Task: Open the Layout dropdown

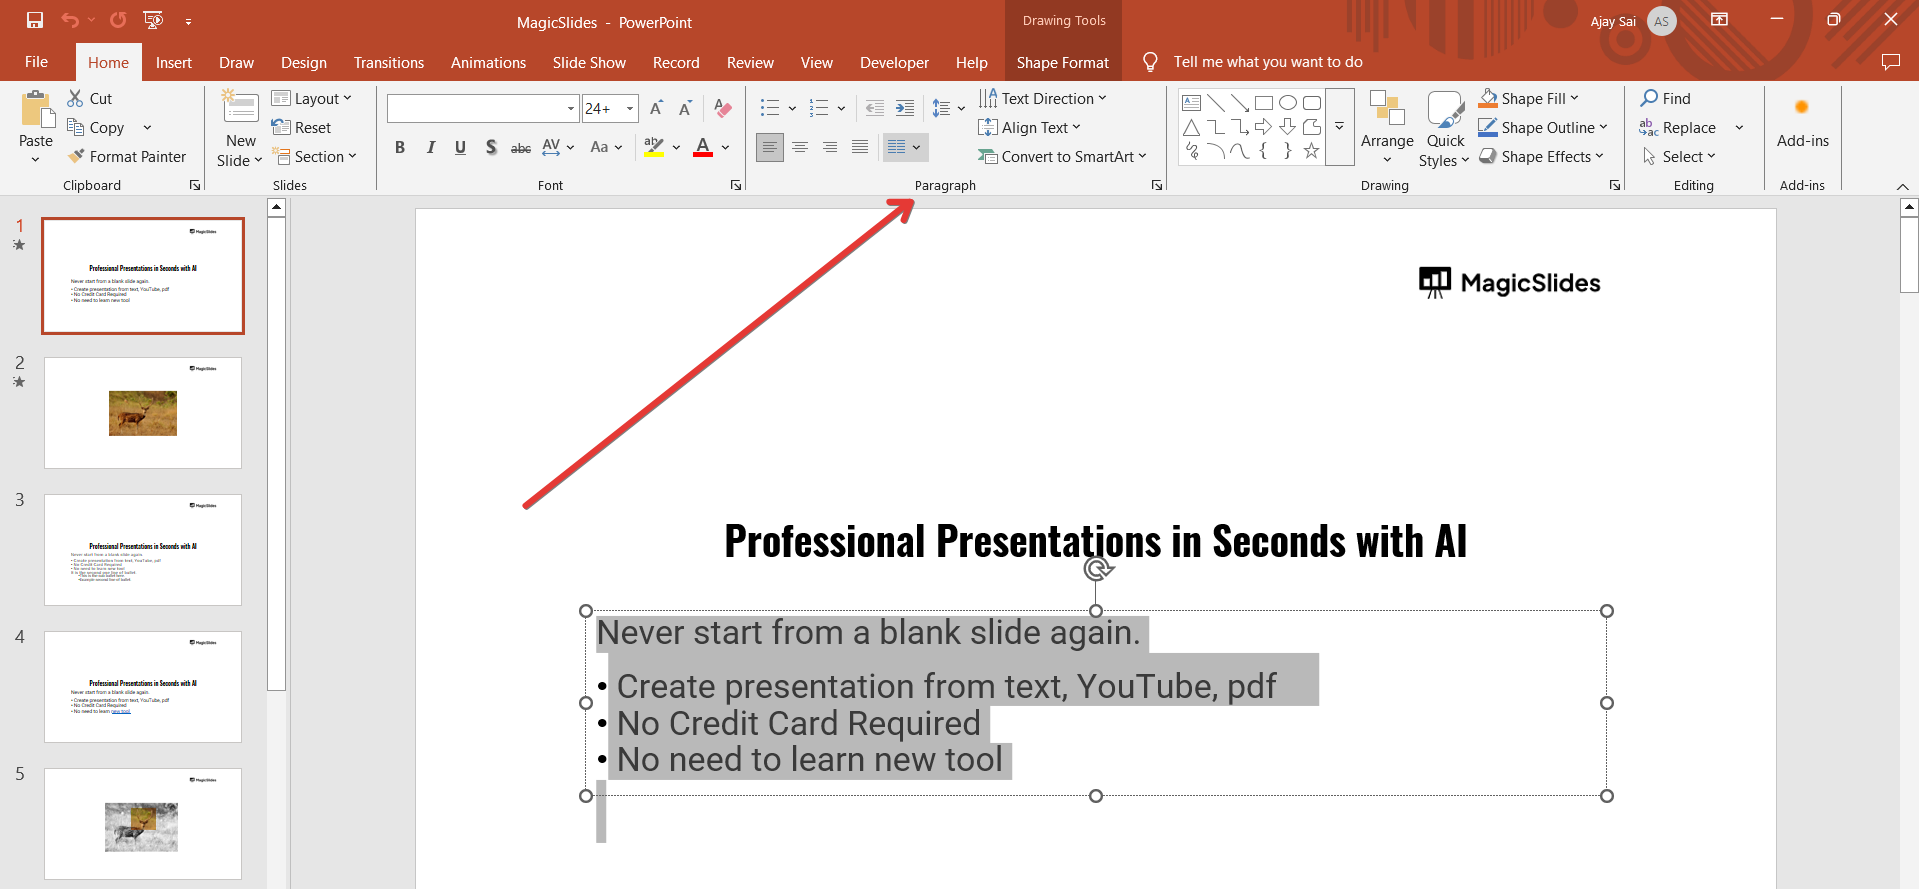Action: (x=312, y=98)
